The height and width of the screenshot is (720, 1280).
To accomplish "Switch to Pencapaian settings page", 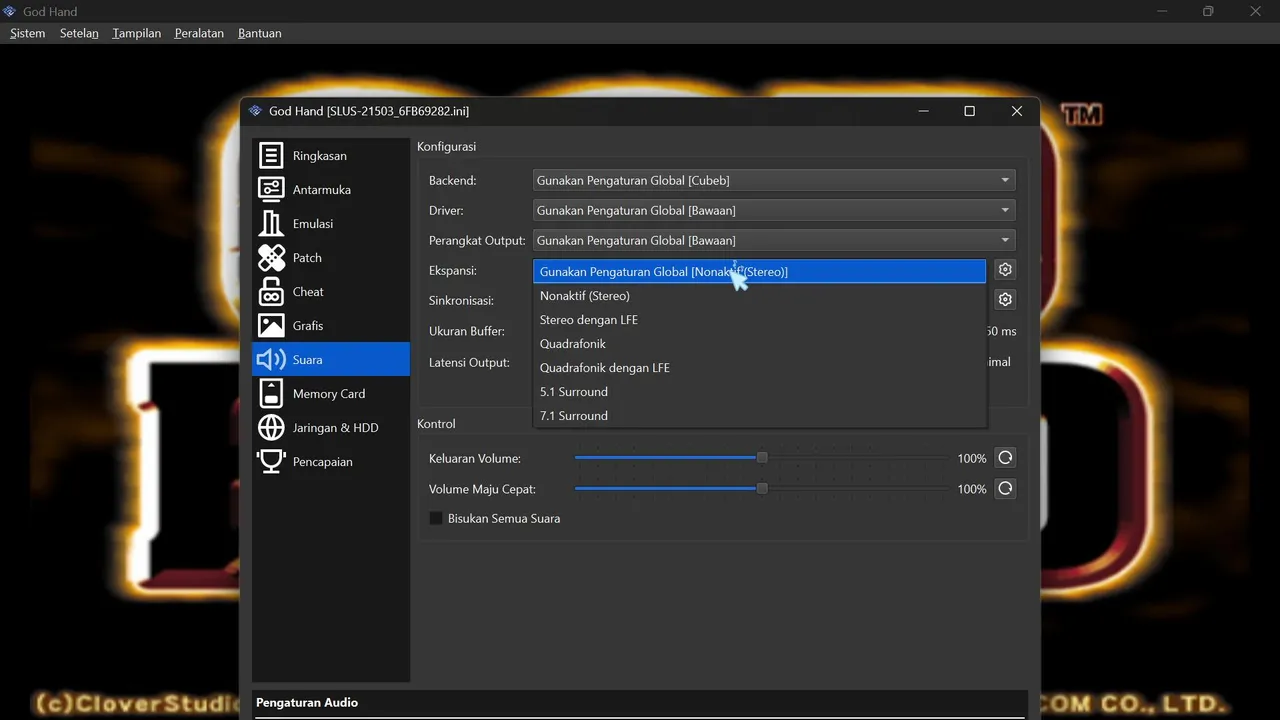I will click(331, 462).
